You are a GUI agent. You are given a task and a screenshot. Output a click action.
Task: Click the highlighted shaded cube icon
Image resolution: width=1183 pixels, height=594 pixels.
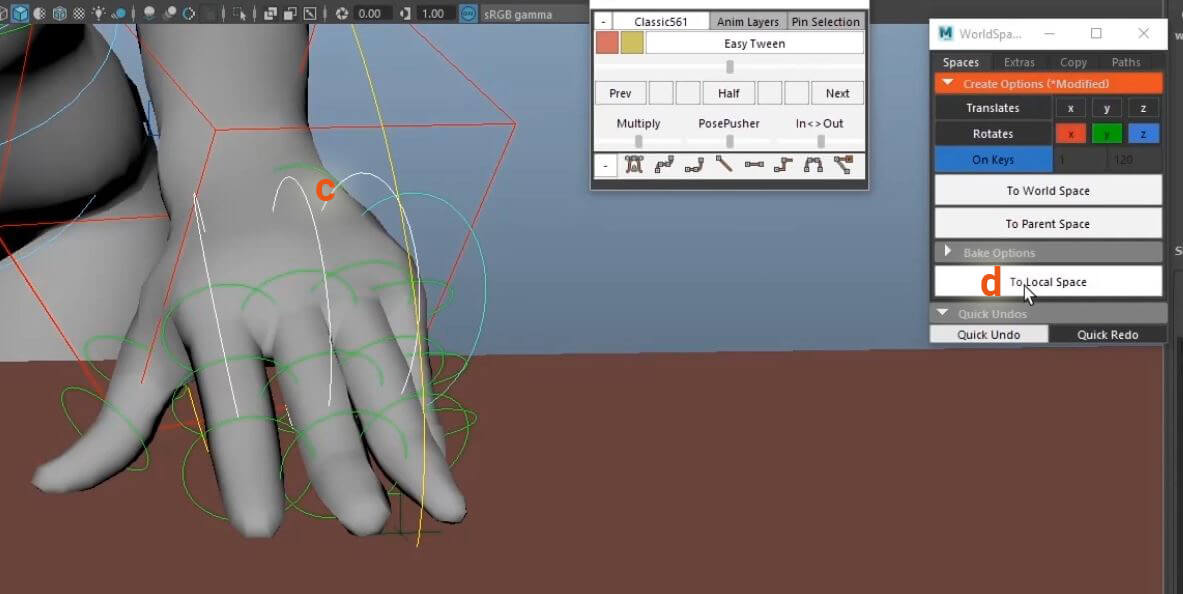click(19, 14)
